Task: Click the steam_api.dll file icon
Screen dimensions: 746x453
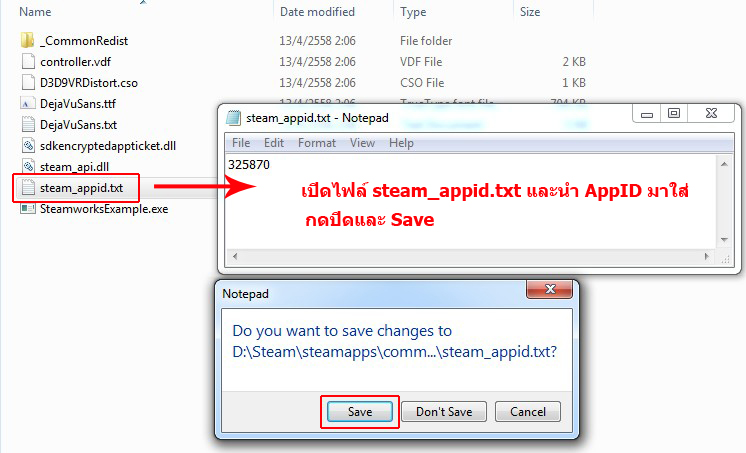Action: click(x=28, y=166)
